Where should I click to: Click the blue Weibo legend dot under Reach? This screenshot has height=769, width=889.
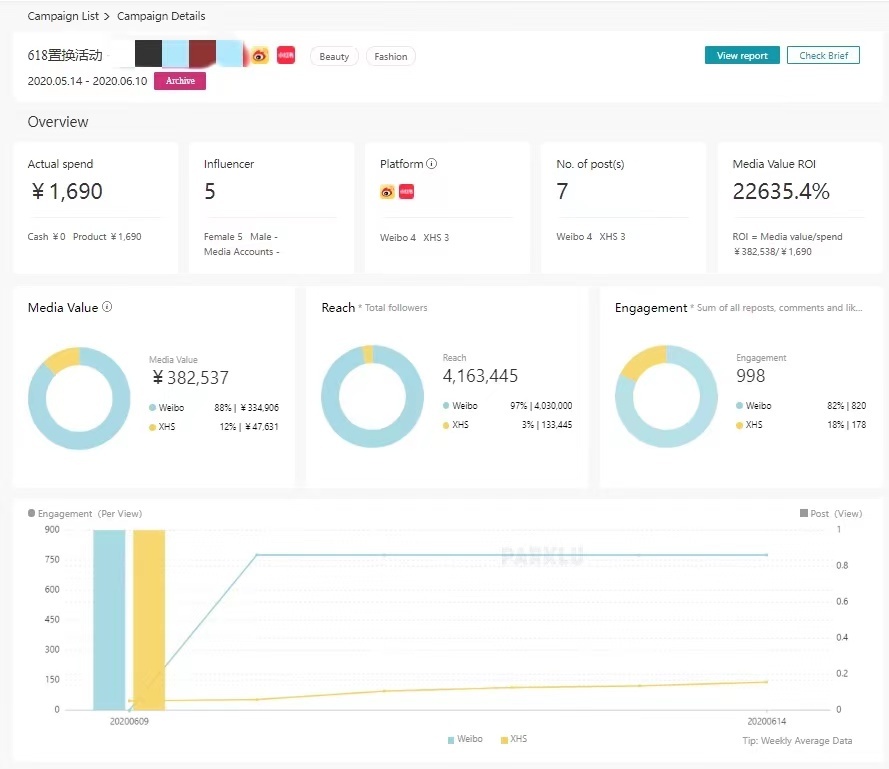(446, 406)
